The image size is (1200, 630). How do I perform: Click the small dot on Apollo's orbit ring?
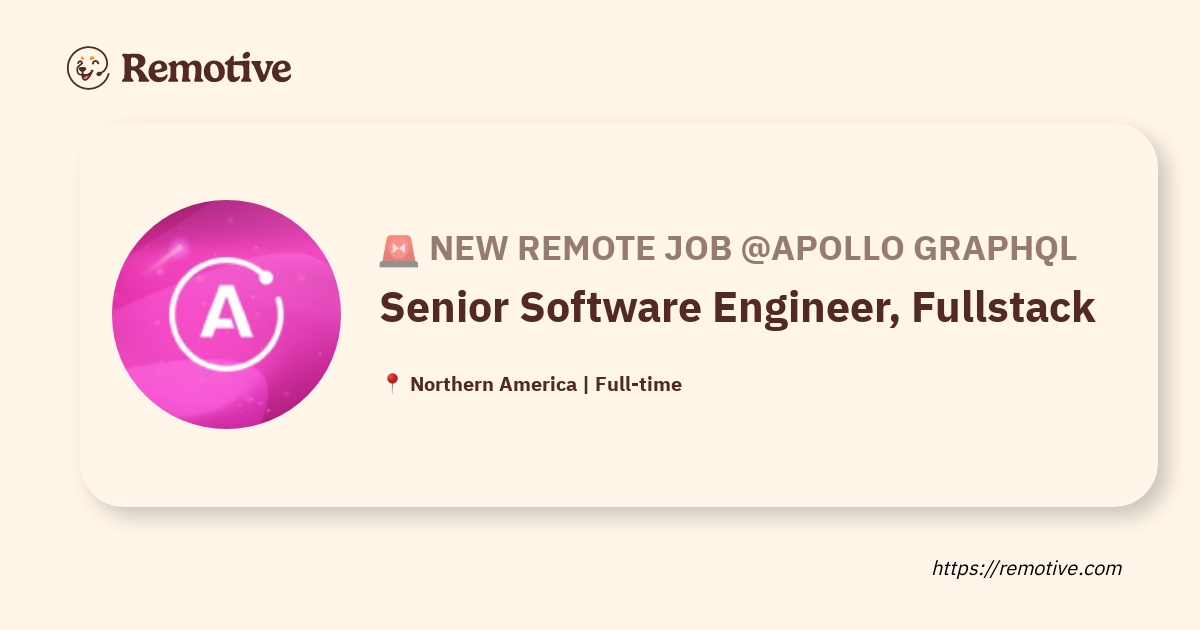[x=267, y=279]
